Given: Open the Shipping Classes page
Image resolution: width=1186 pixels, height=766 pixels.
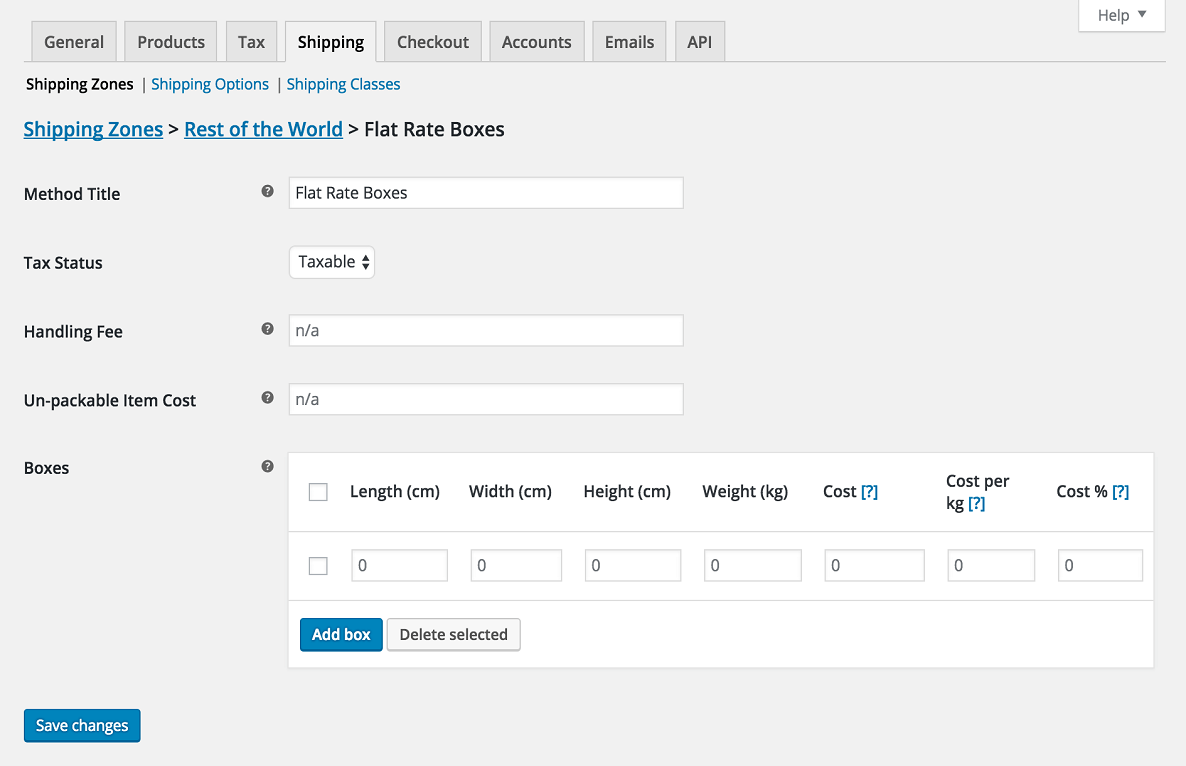Looking at the screenshot, I should click(343, 84).
